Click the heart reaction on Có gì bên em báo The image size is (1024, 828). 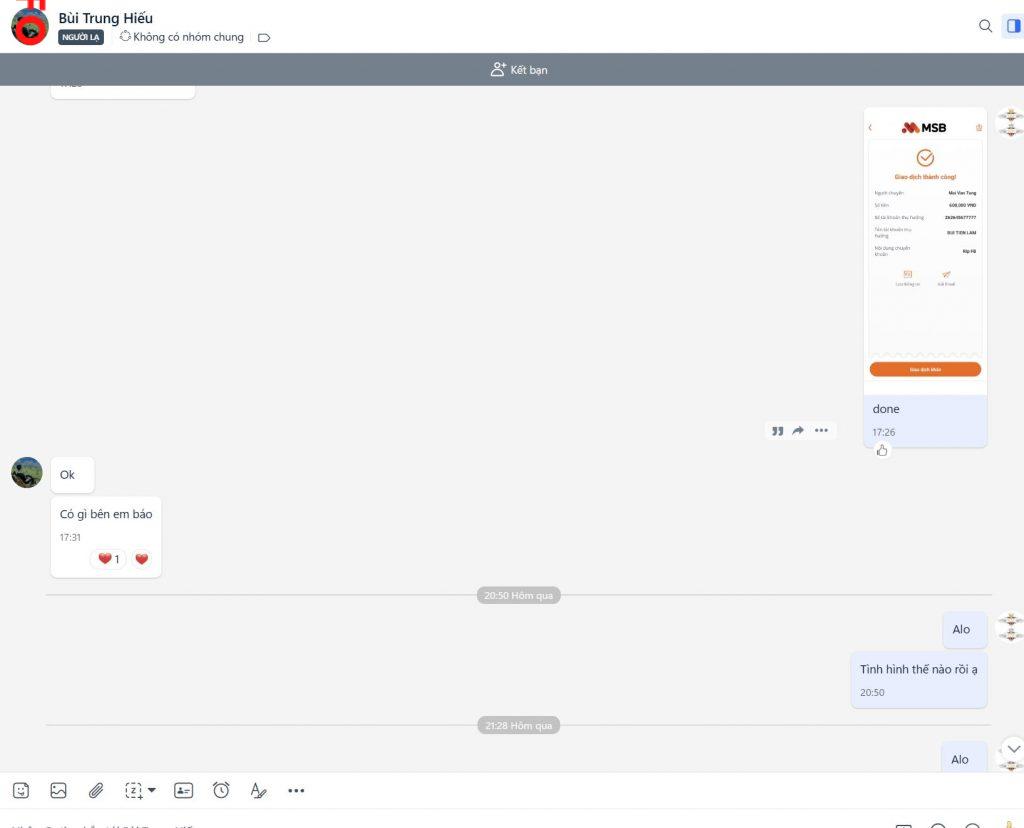pos(141,559)
